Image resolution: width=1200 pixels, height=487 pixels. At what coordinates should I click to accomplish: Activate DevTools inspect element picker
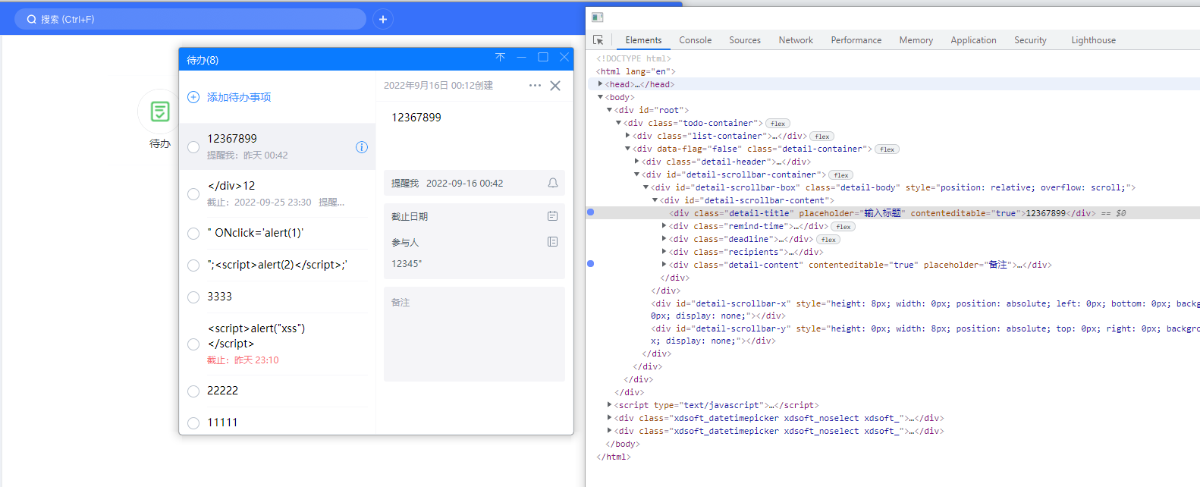pos(598,40)
